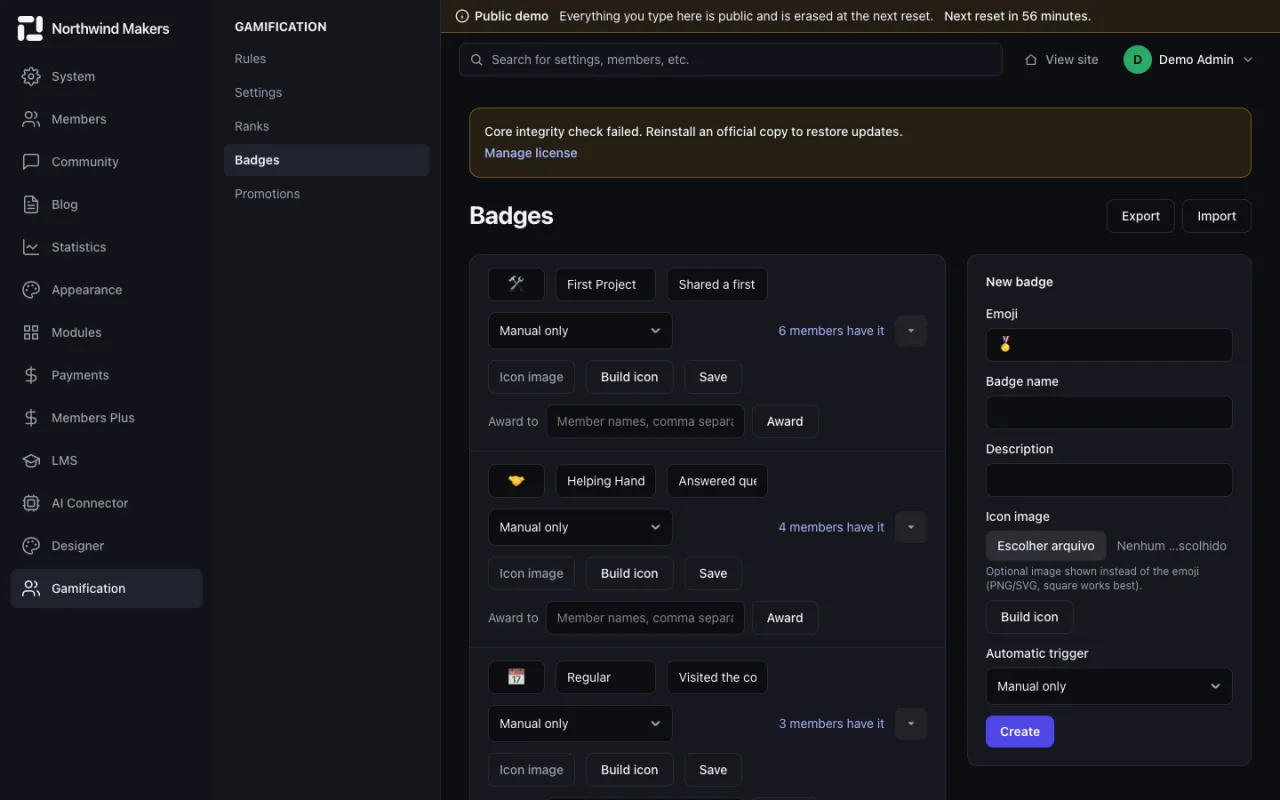The height and width of the screenshot is (800, 1280).
Task: Open the Promotions submenu item
Action: [x=327, y=194]
